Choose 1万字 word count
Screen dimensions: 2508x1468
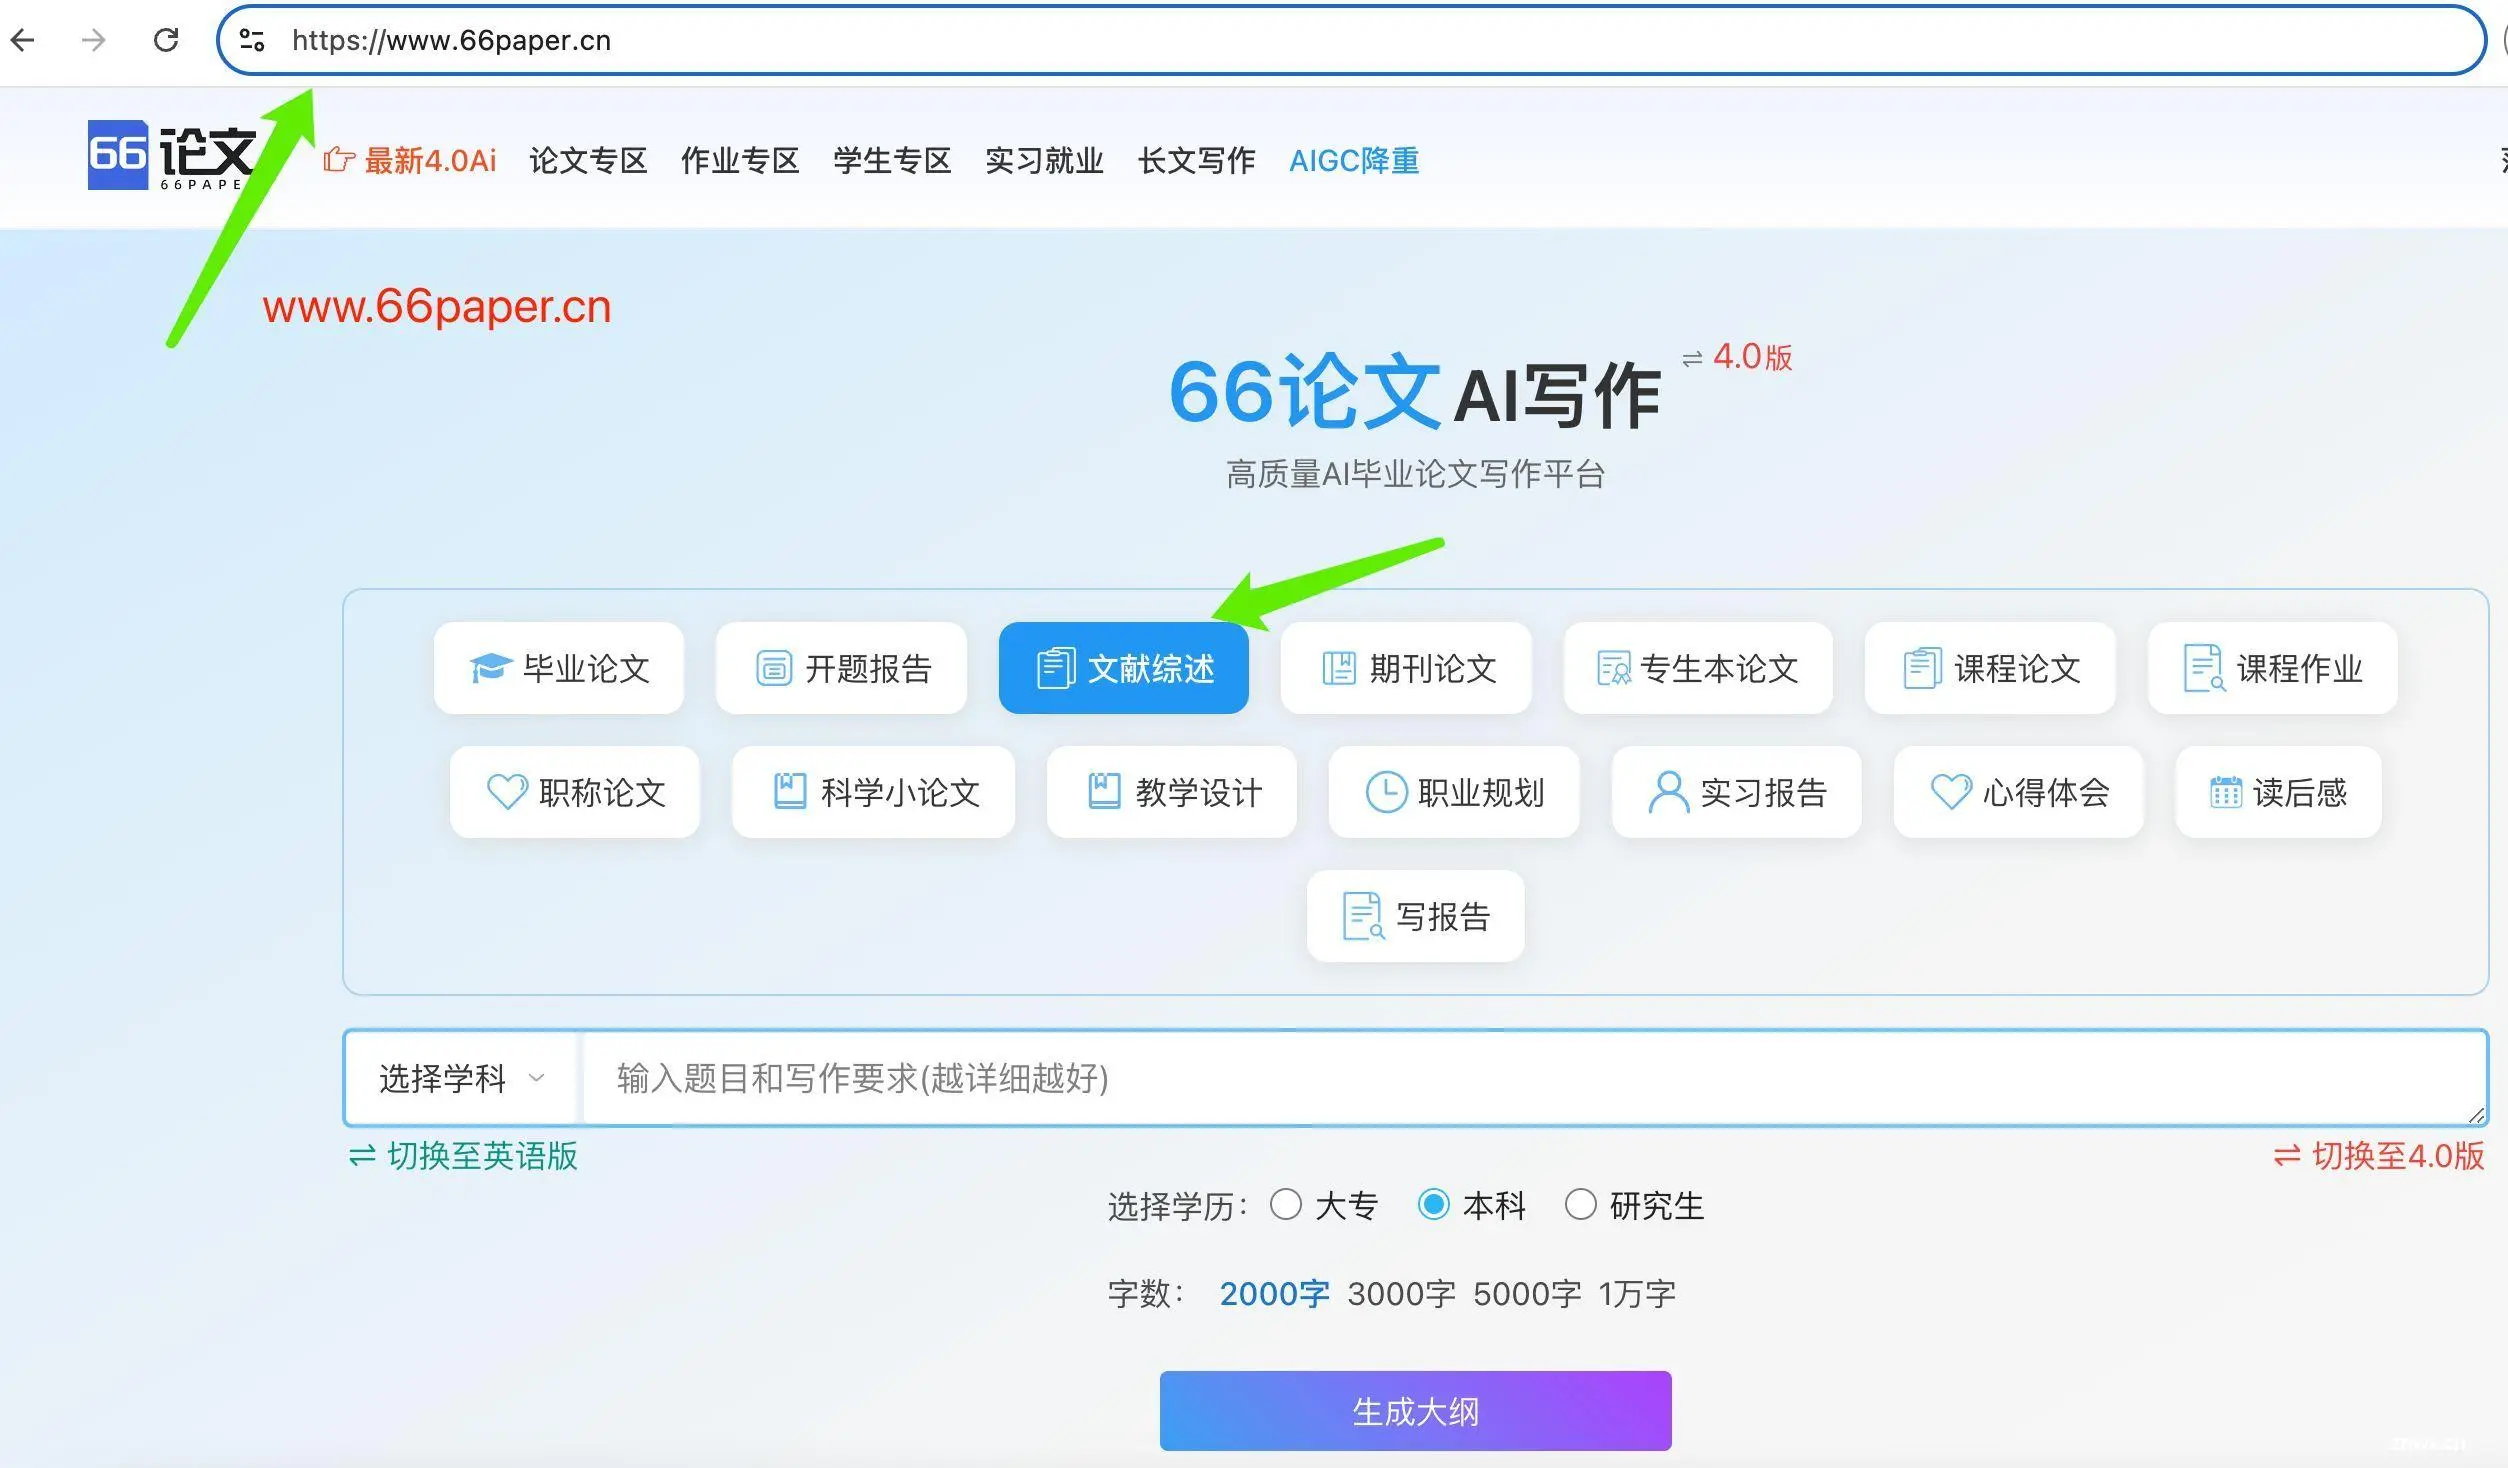coord(1637,1293)
